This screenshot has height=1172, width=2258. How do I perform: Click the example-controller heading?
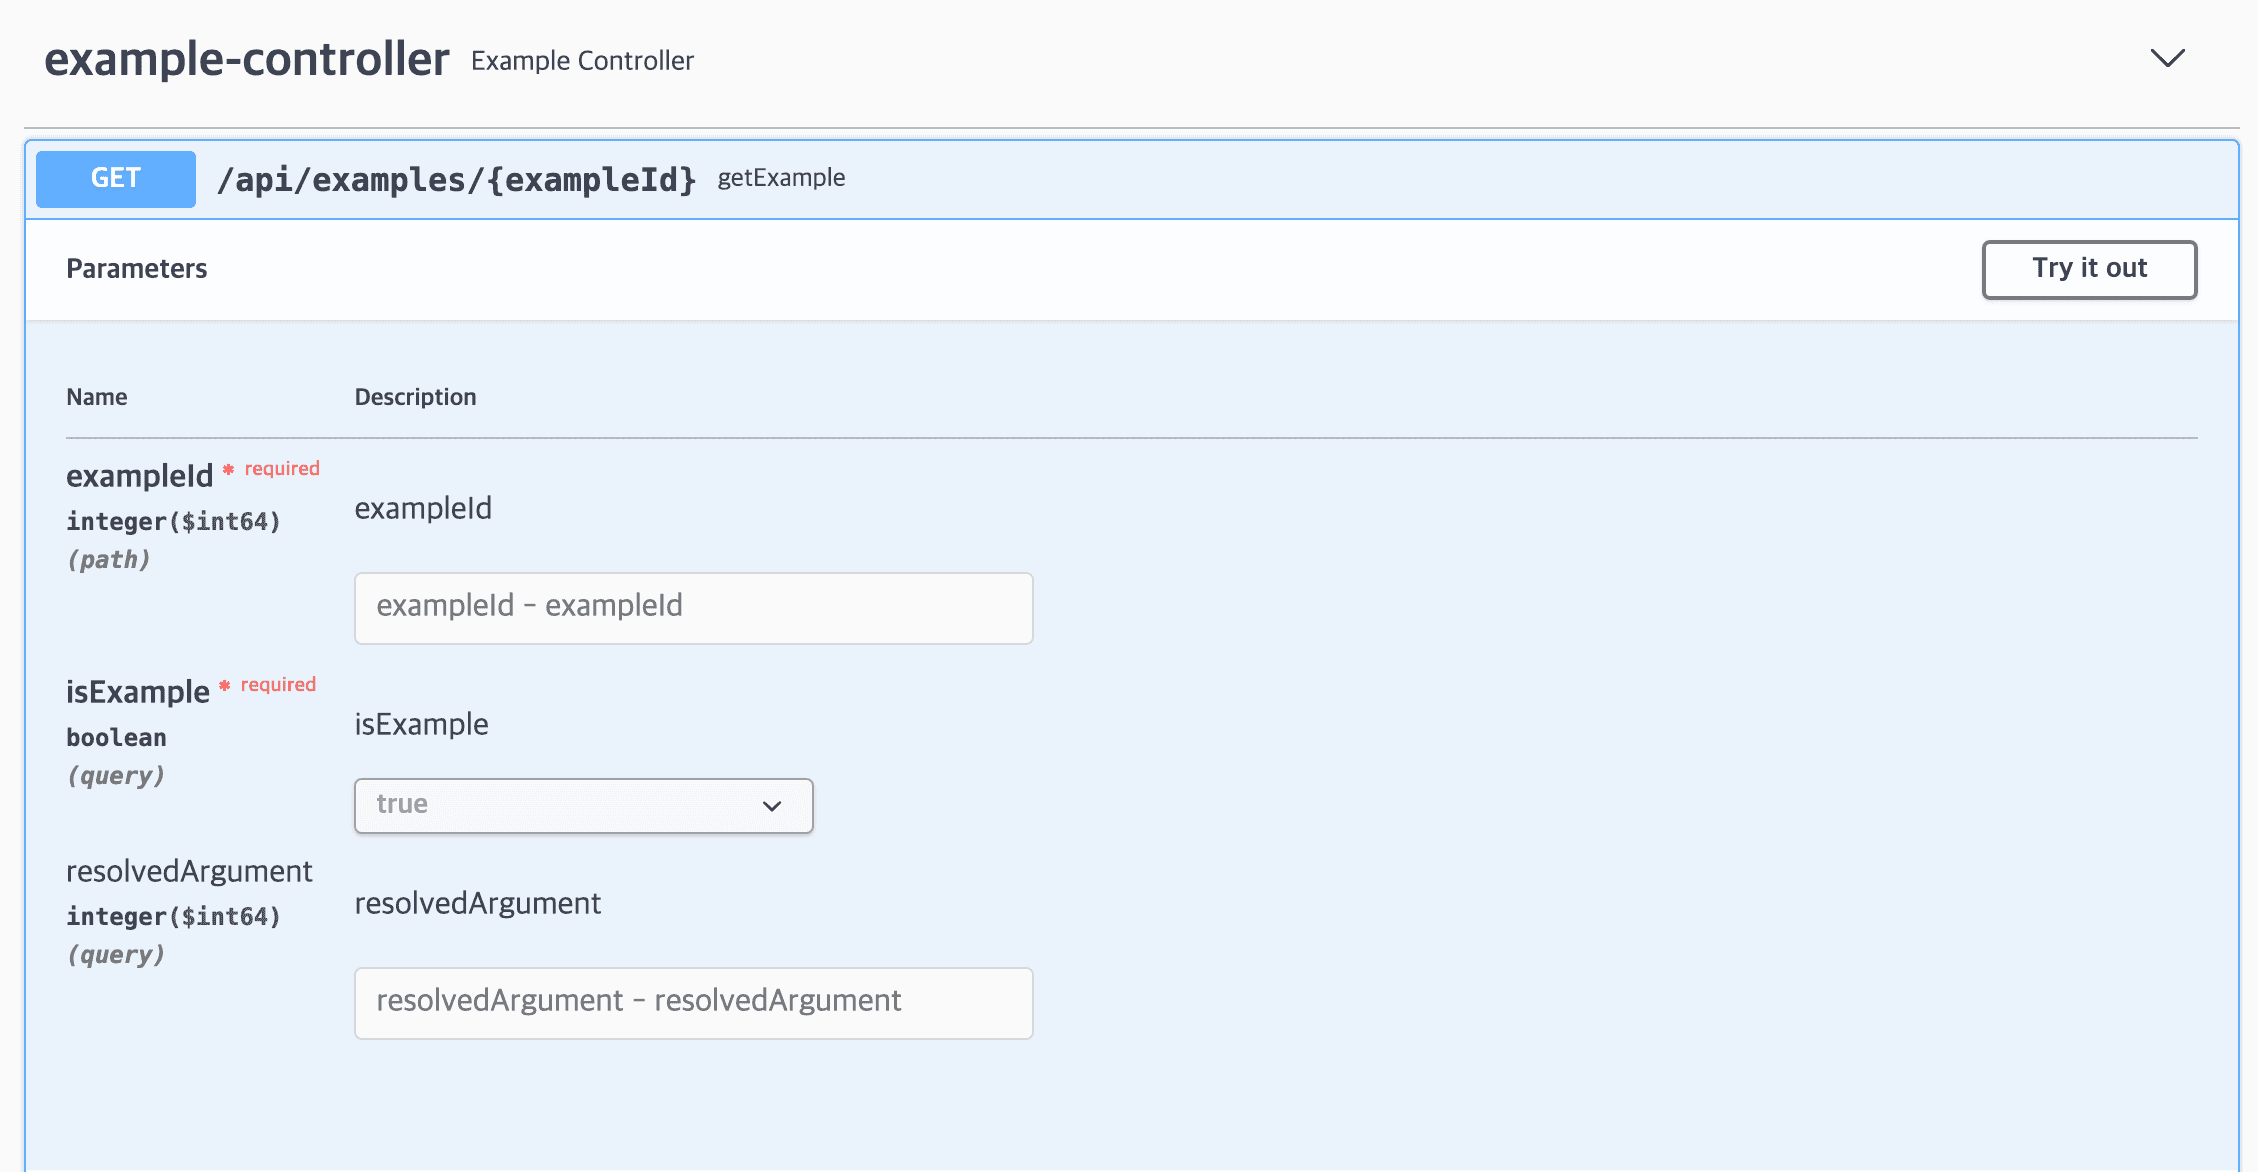pos(247,59)
